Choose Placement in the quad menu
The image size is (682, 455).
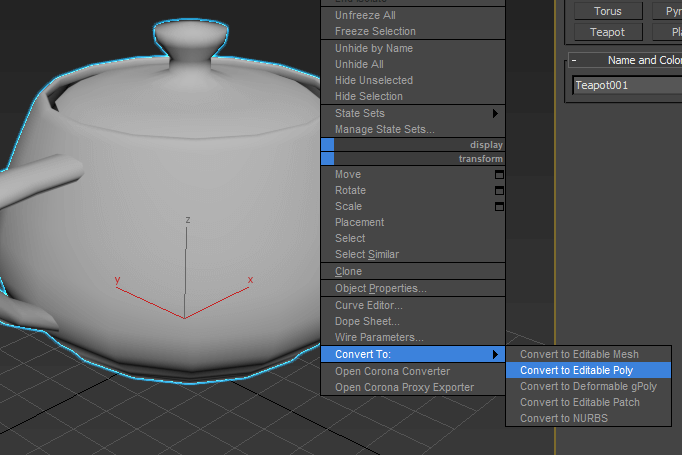click(413, 222)
